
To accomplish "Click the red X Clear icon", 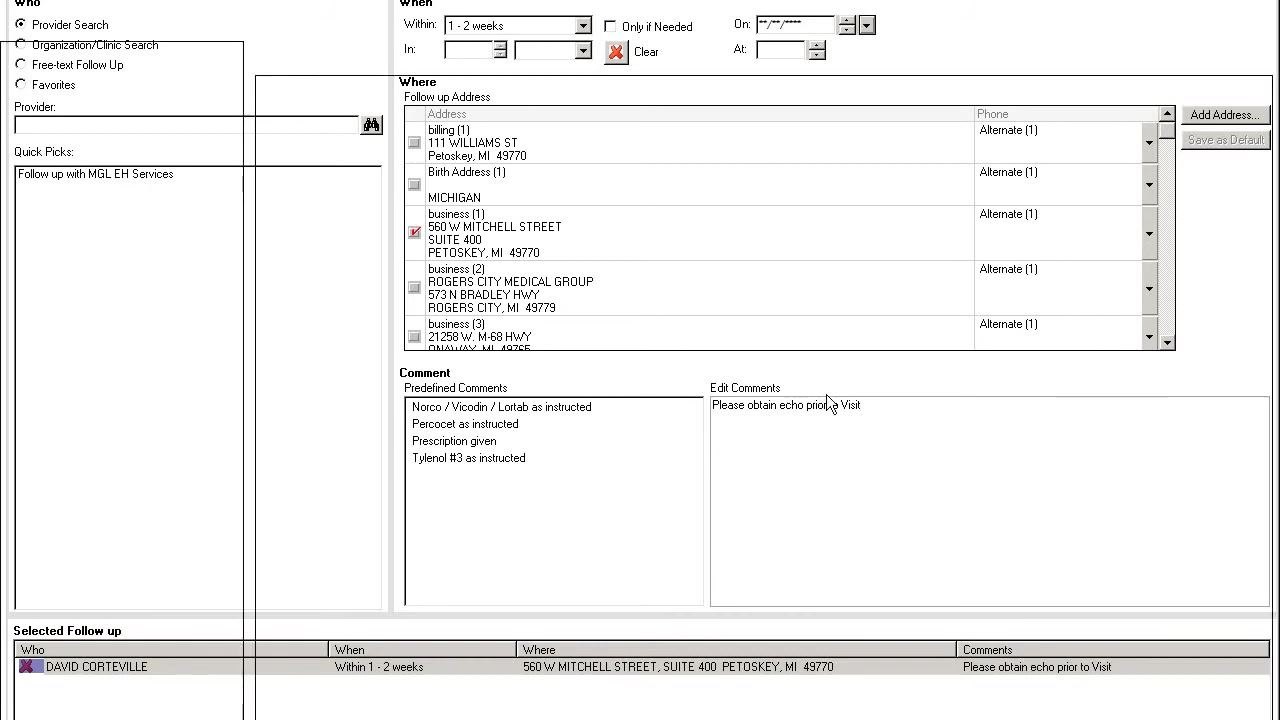I will [616, 52].
